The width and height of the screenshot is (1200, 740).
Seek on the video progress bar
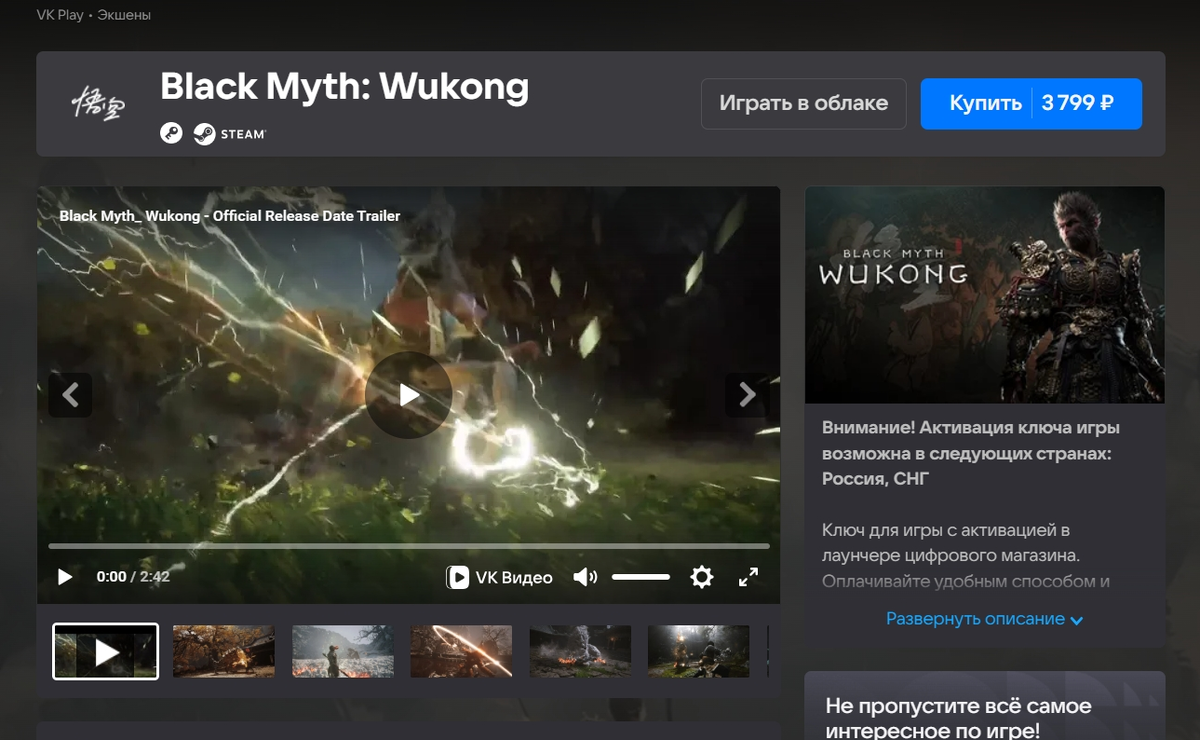(x=409, y=546)
